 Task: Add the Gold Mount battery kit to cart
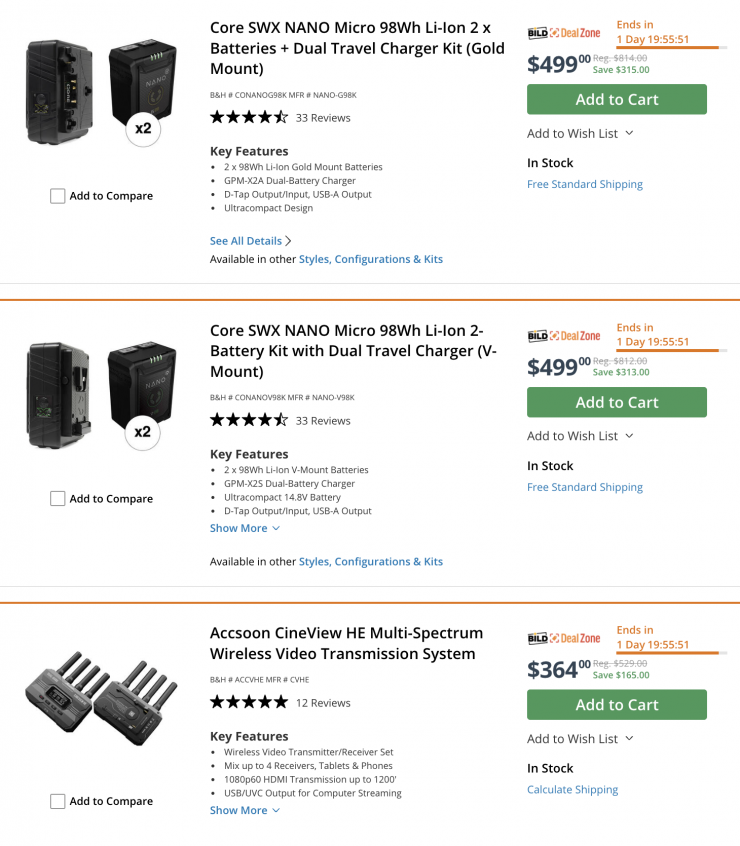[x=616, y=99]
